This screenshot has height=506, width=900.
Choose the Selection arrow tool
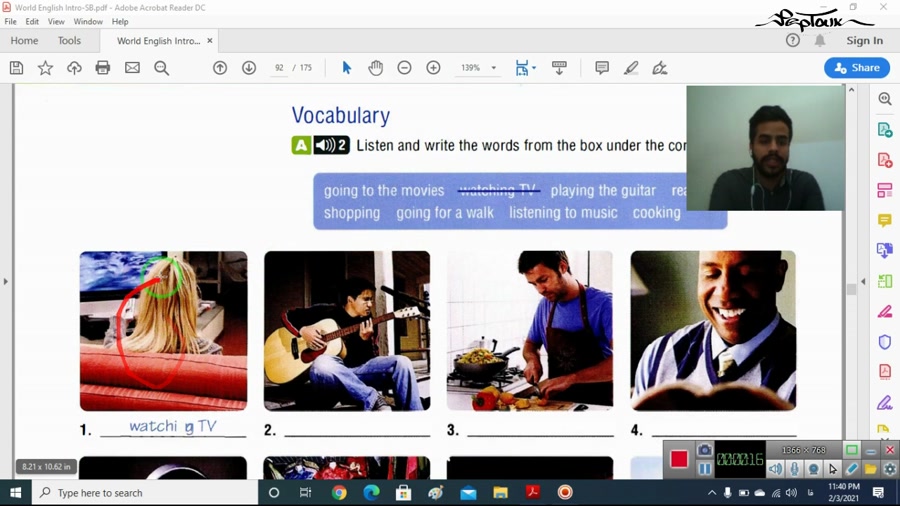tap(346, 68)
